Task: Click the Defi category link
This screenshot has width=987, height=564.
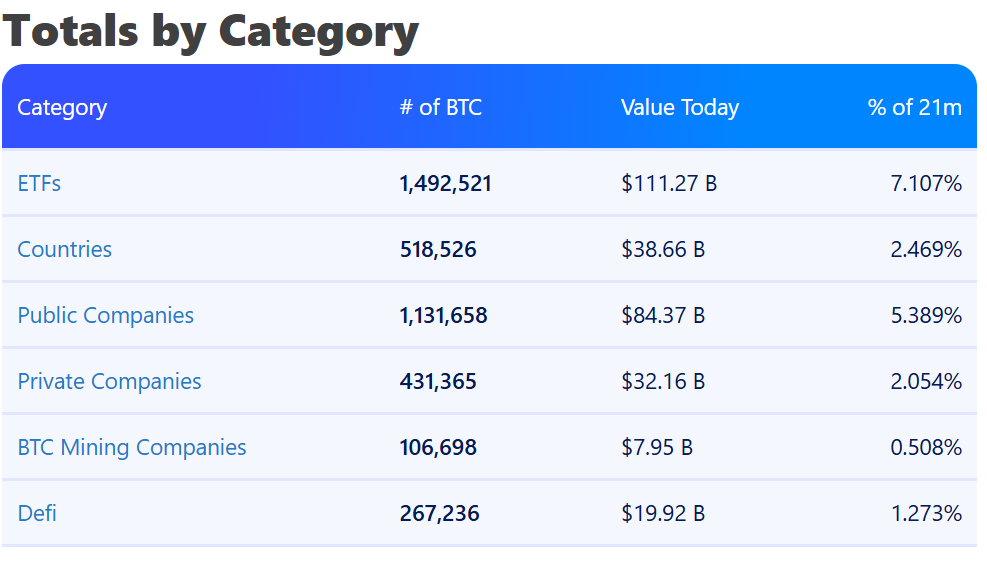Action: (37, 514)
